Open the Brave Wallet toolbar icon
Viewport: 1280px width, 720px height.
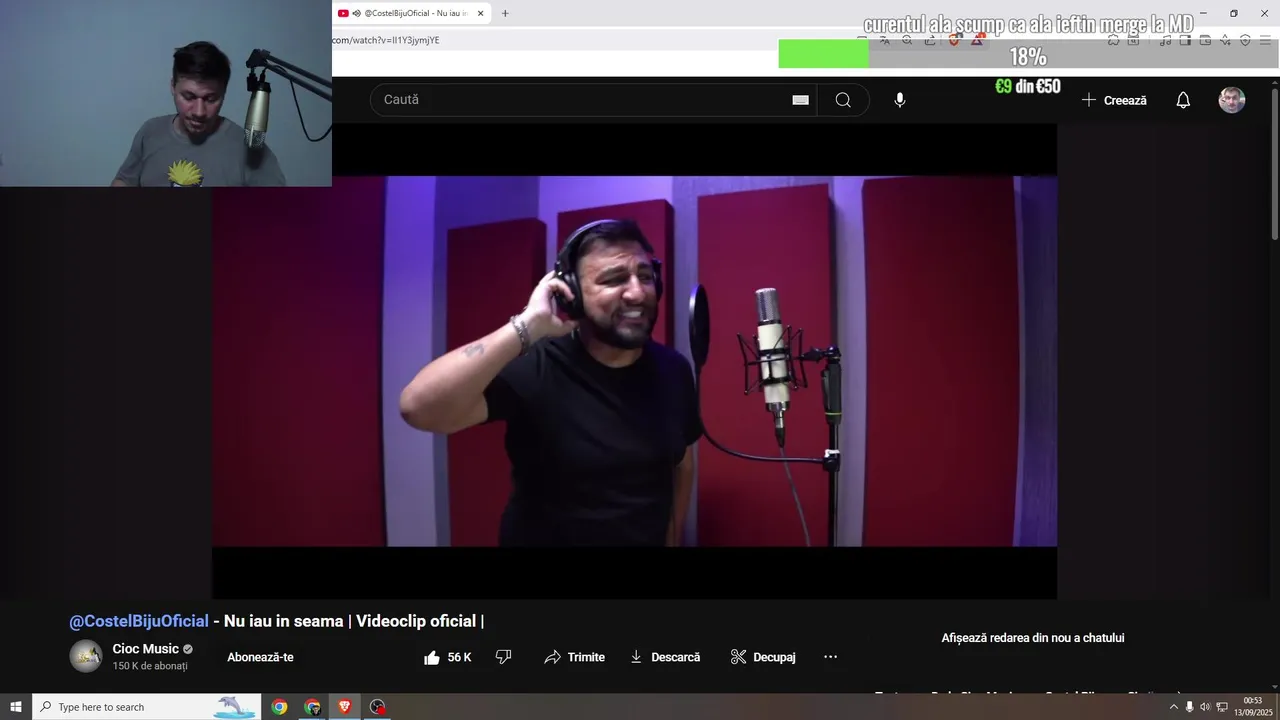pyautogui.click(x=1205, y=40)
